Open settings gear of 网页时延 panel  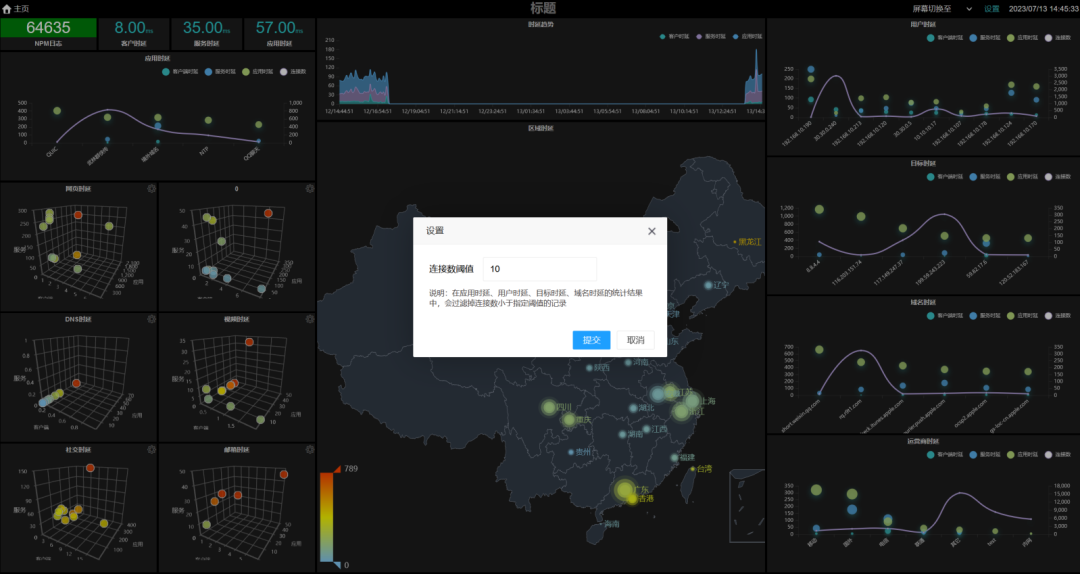(x=152, y=188)
